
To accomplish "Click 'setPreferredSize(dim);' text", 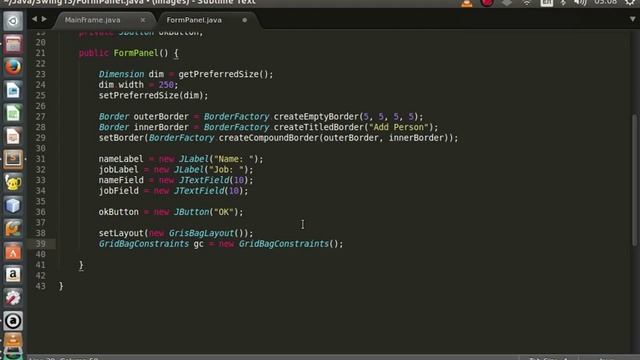I will click(x=153, y=96).
